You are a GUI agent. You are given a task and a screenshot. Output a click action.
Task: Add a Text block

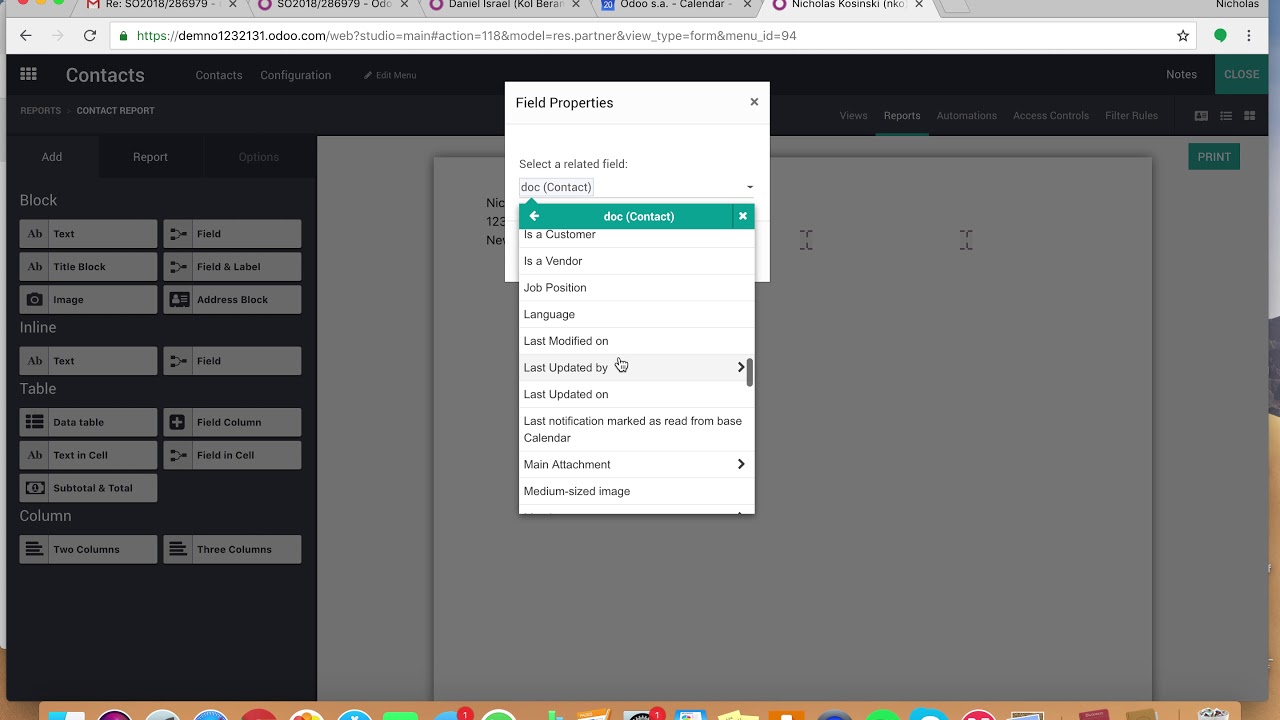[88, 234]
